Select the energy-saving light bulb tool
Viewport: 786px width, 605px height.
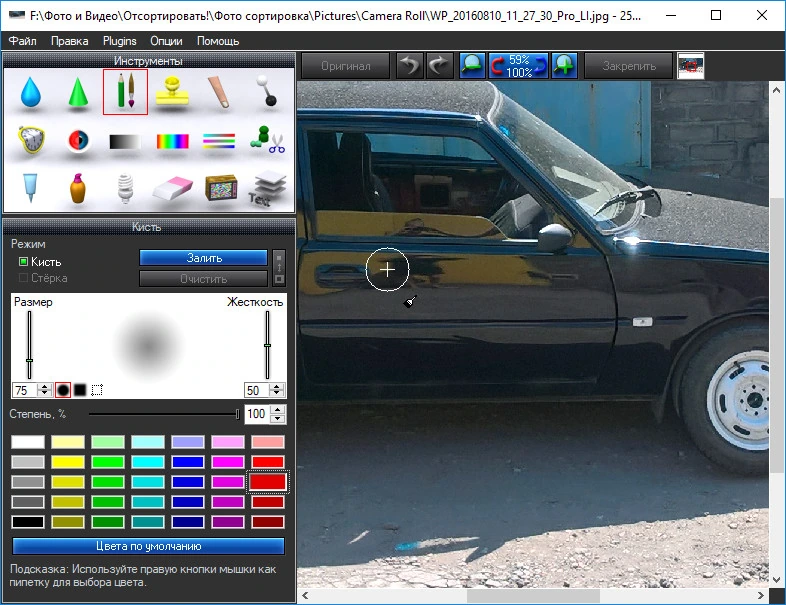125,188
